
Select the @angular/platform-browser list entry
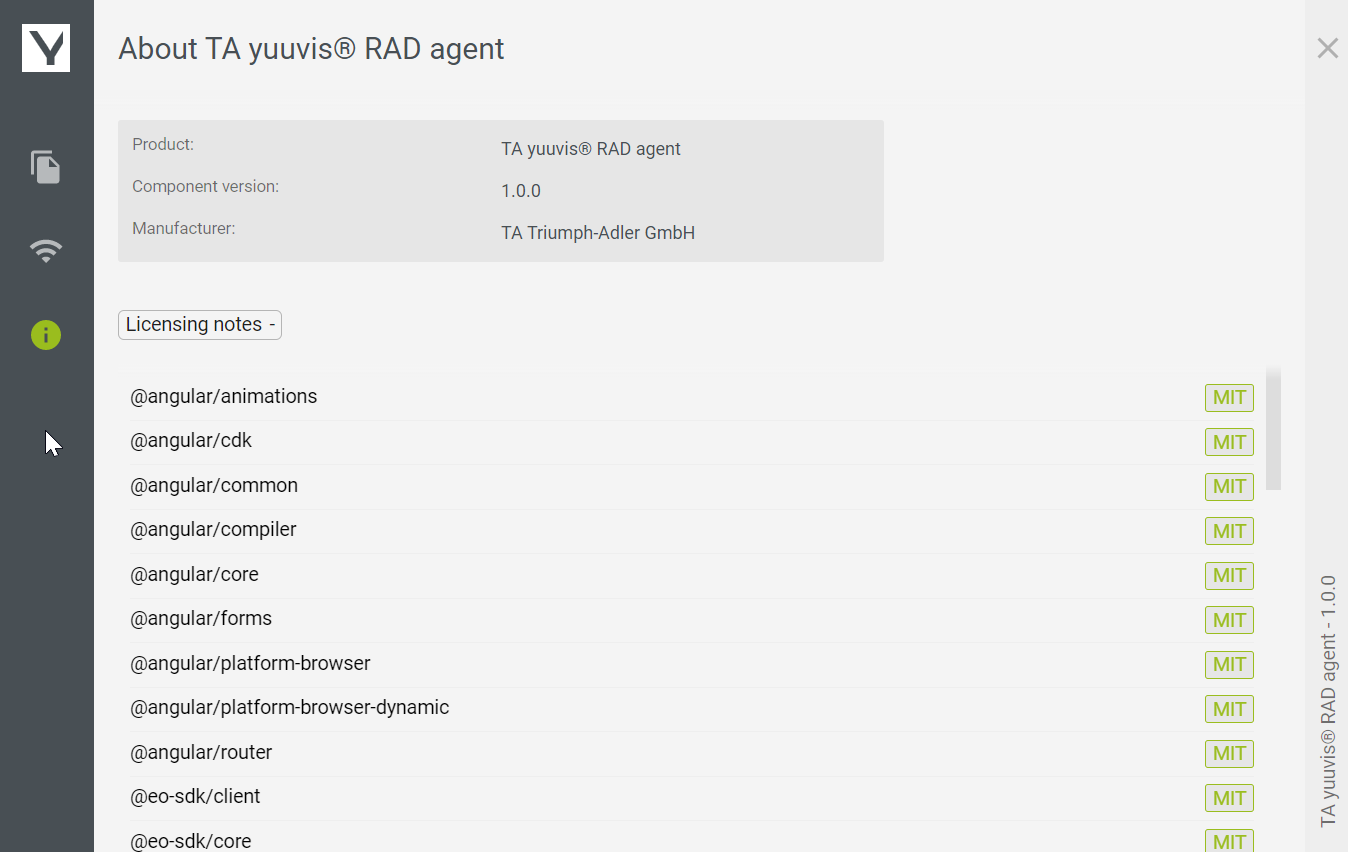250,663
